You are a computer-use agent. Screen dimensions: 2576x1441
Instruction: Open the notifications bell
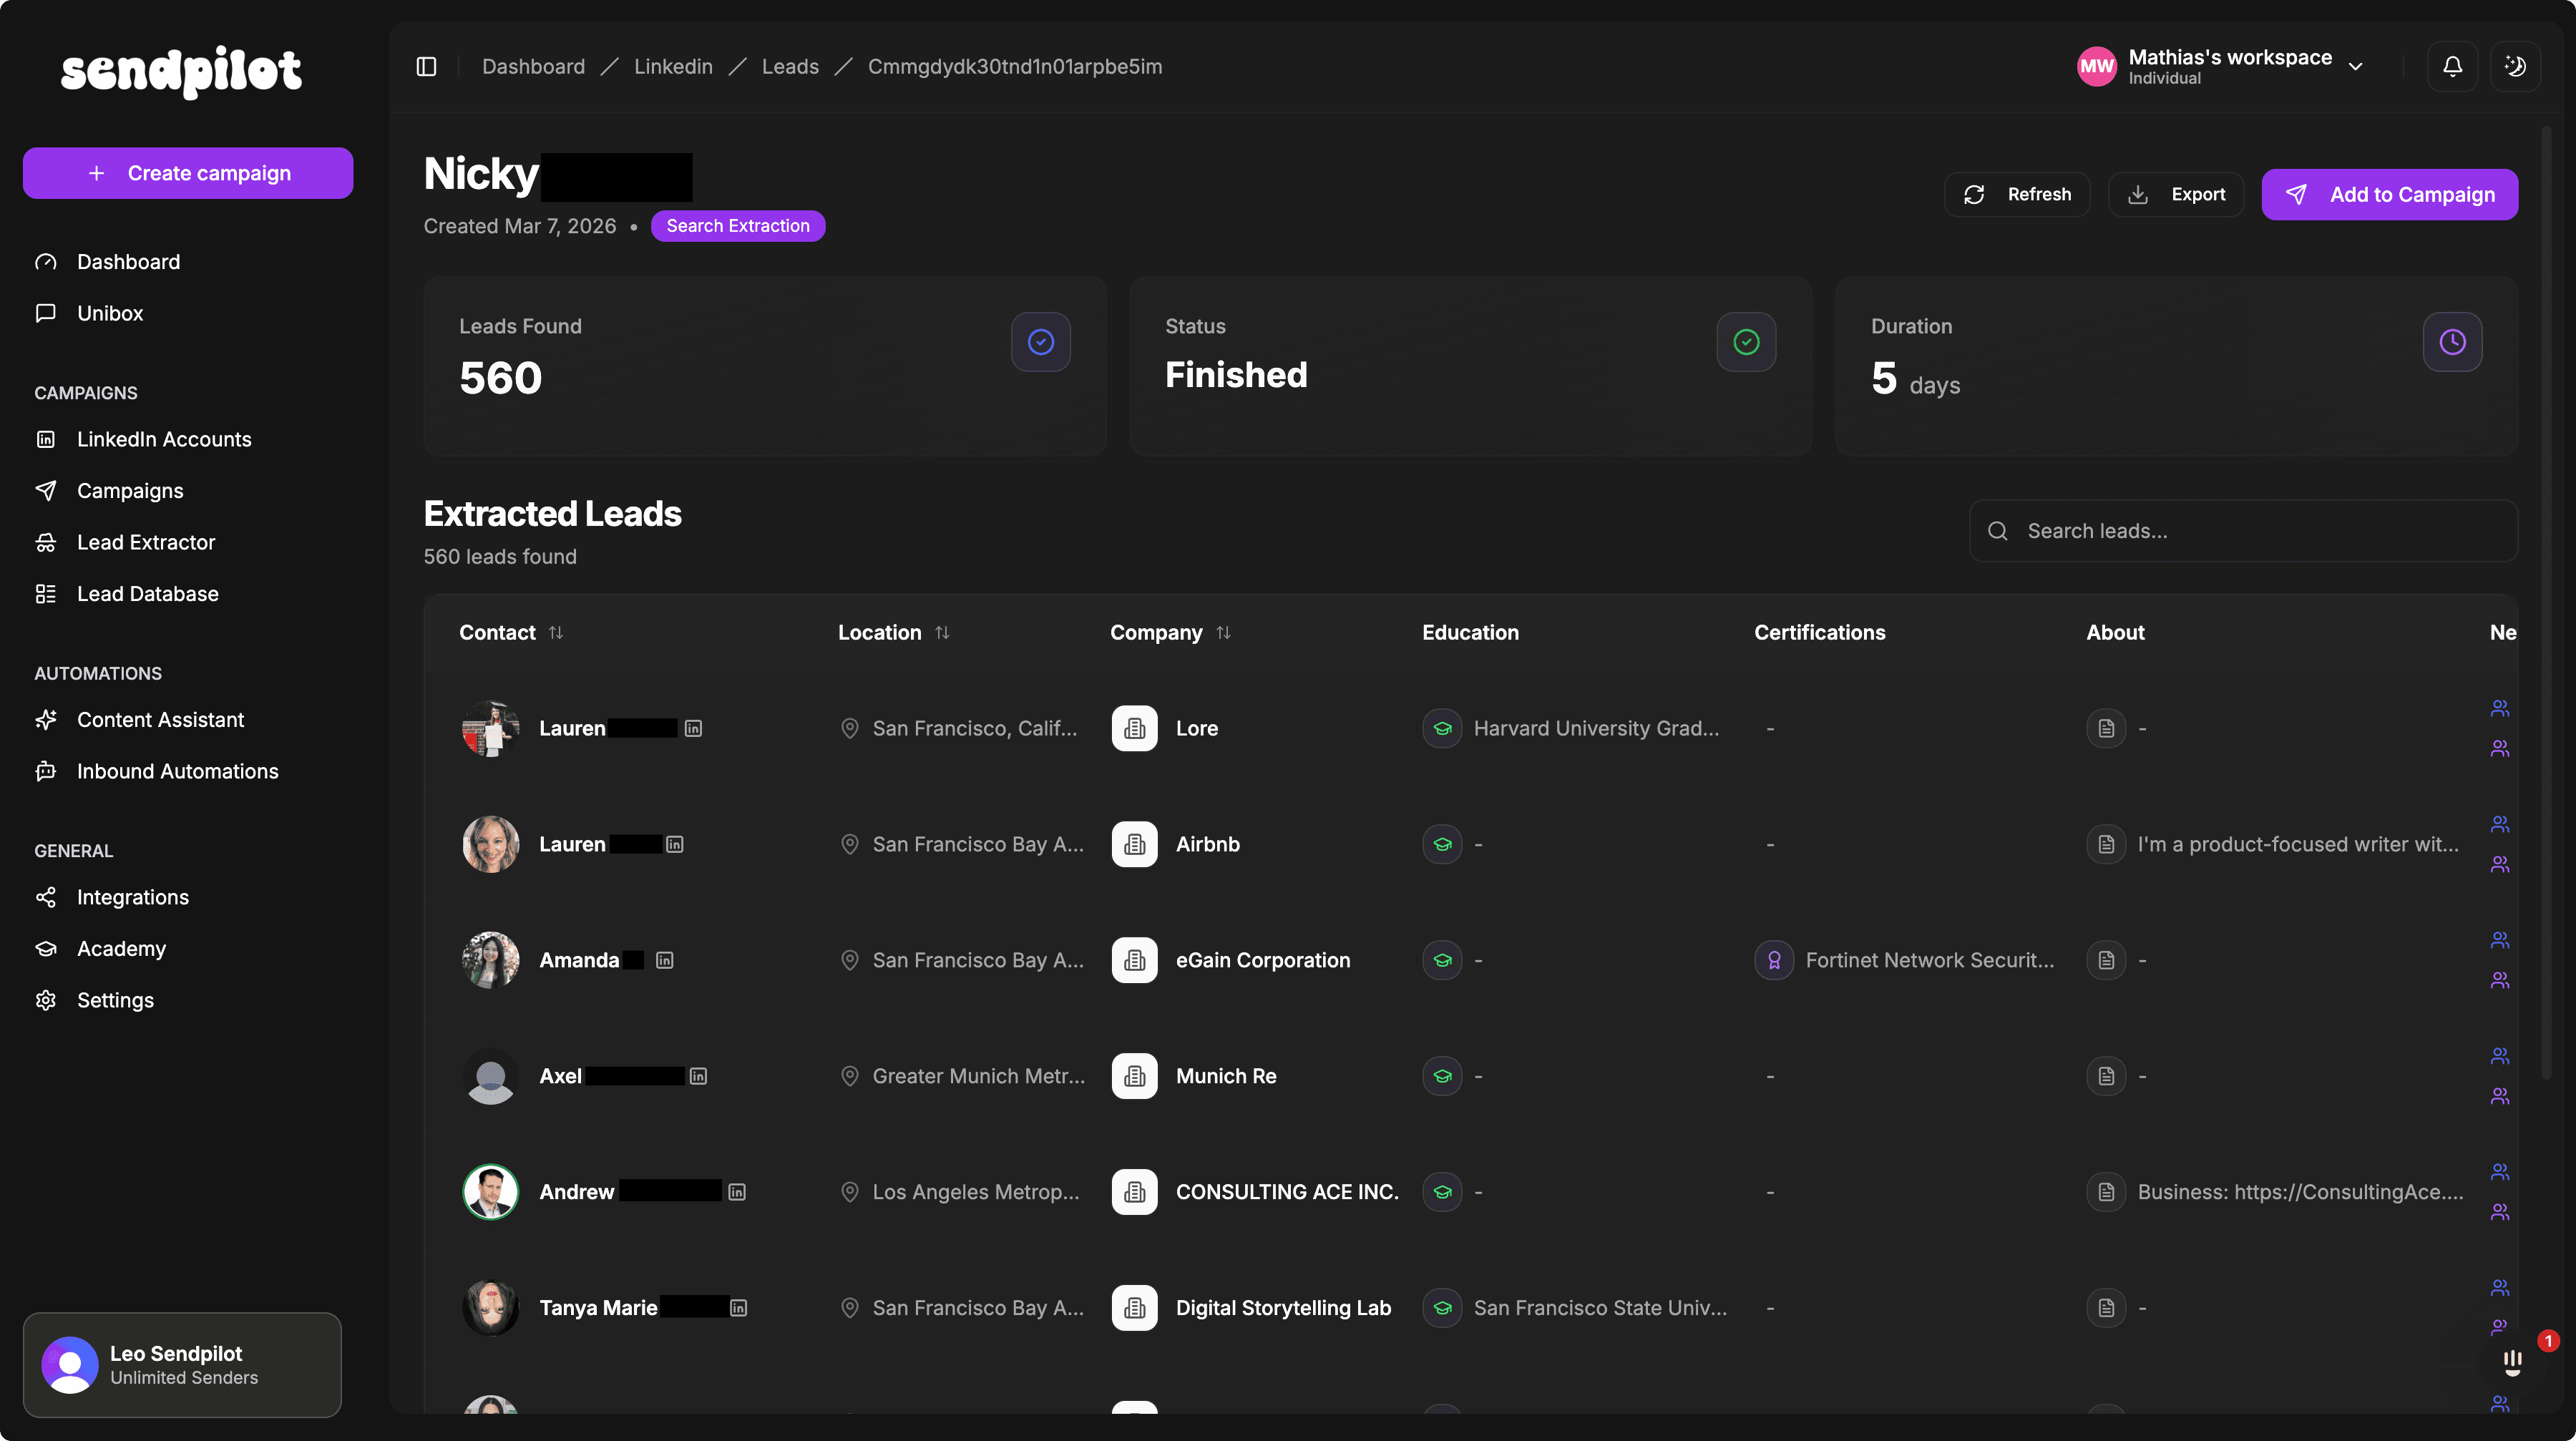point(2452,67)
